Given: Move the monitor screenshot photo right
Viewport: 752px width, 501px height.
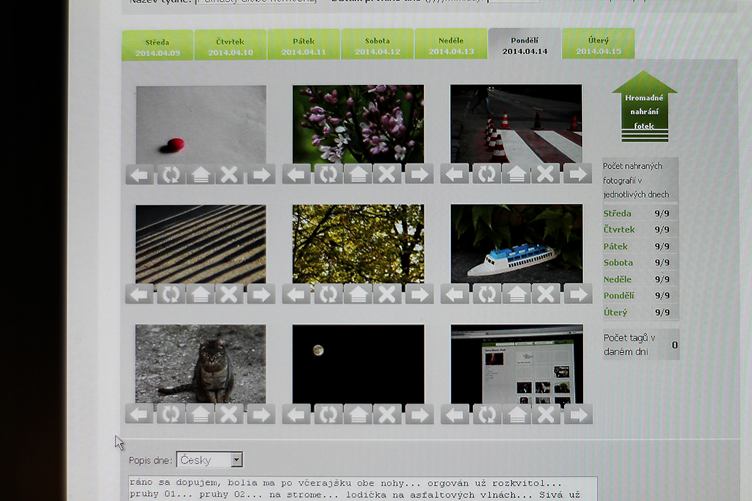Looking at the screenshot, I should (578, 415).
